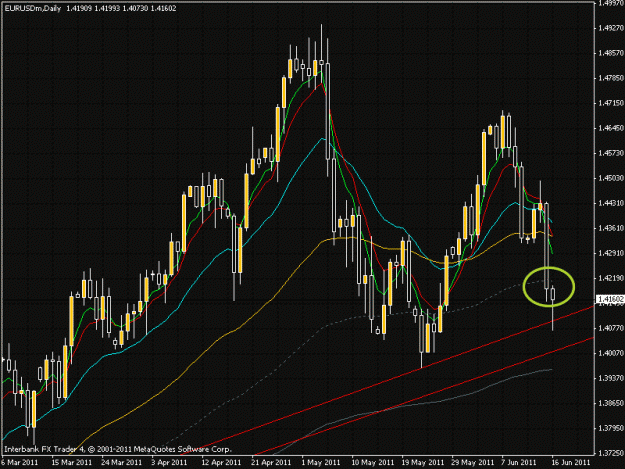Click the 19 May 2011 date label
The width and height of the screenshot is (625, 469).
pos(423,463)
